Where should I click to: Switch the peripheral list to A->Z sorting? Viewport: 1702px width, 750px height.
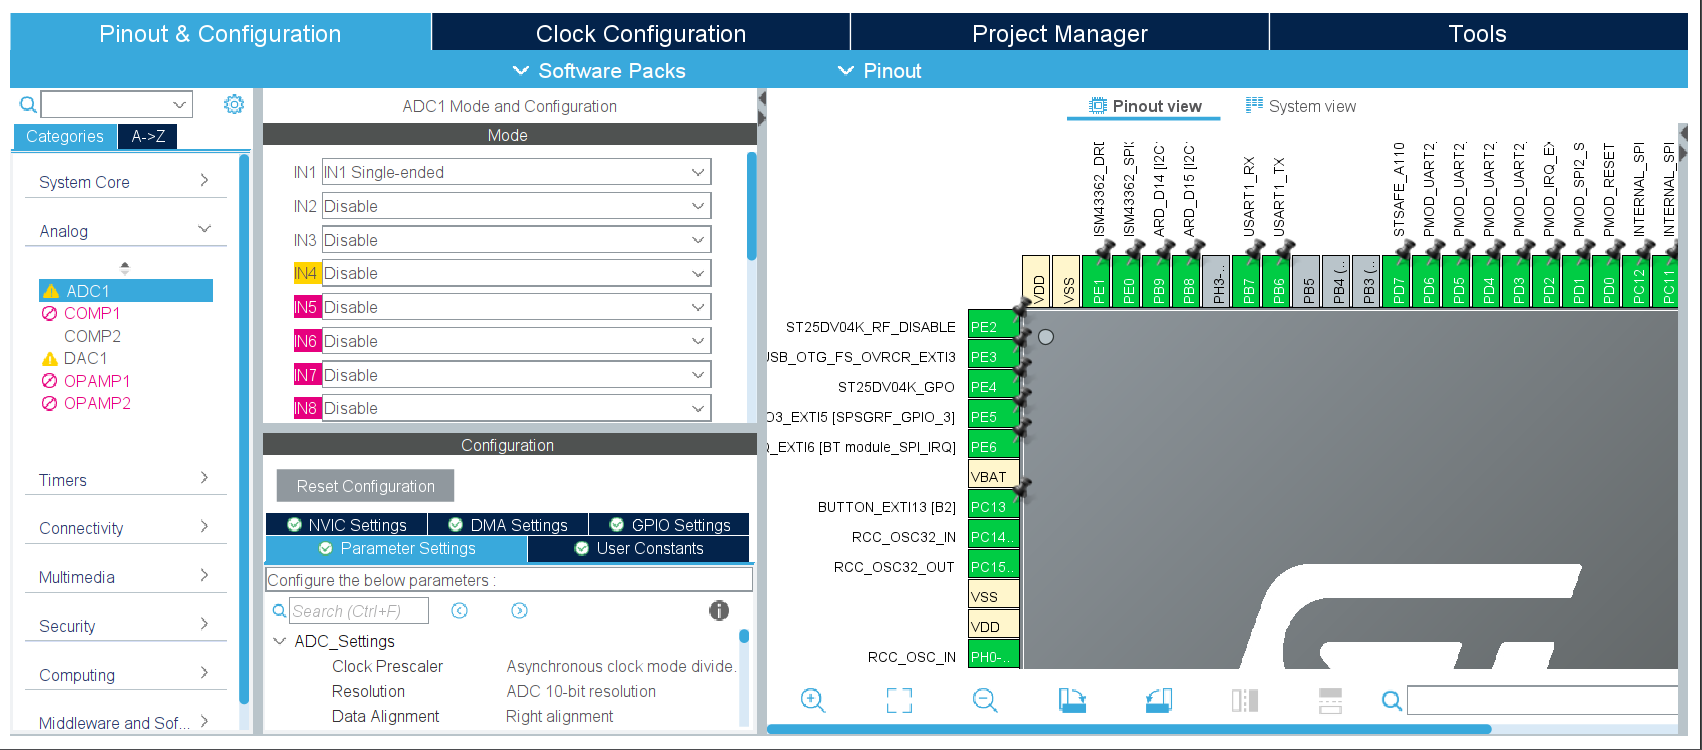148,136
